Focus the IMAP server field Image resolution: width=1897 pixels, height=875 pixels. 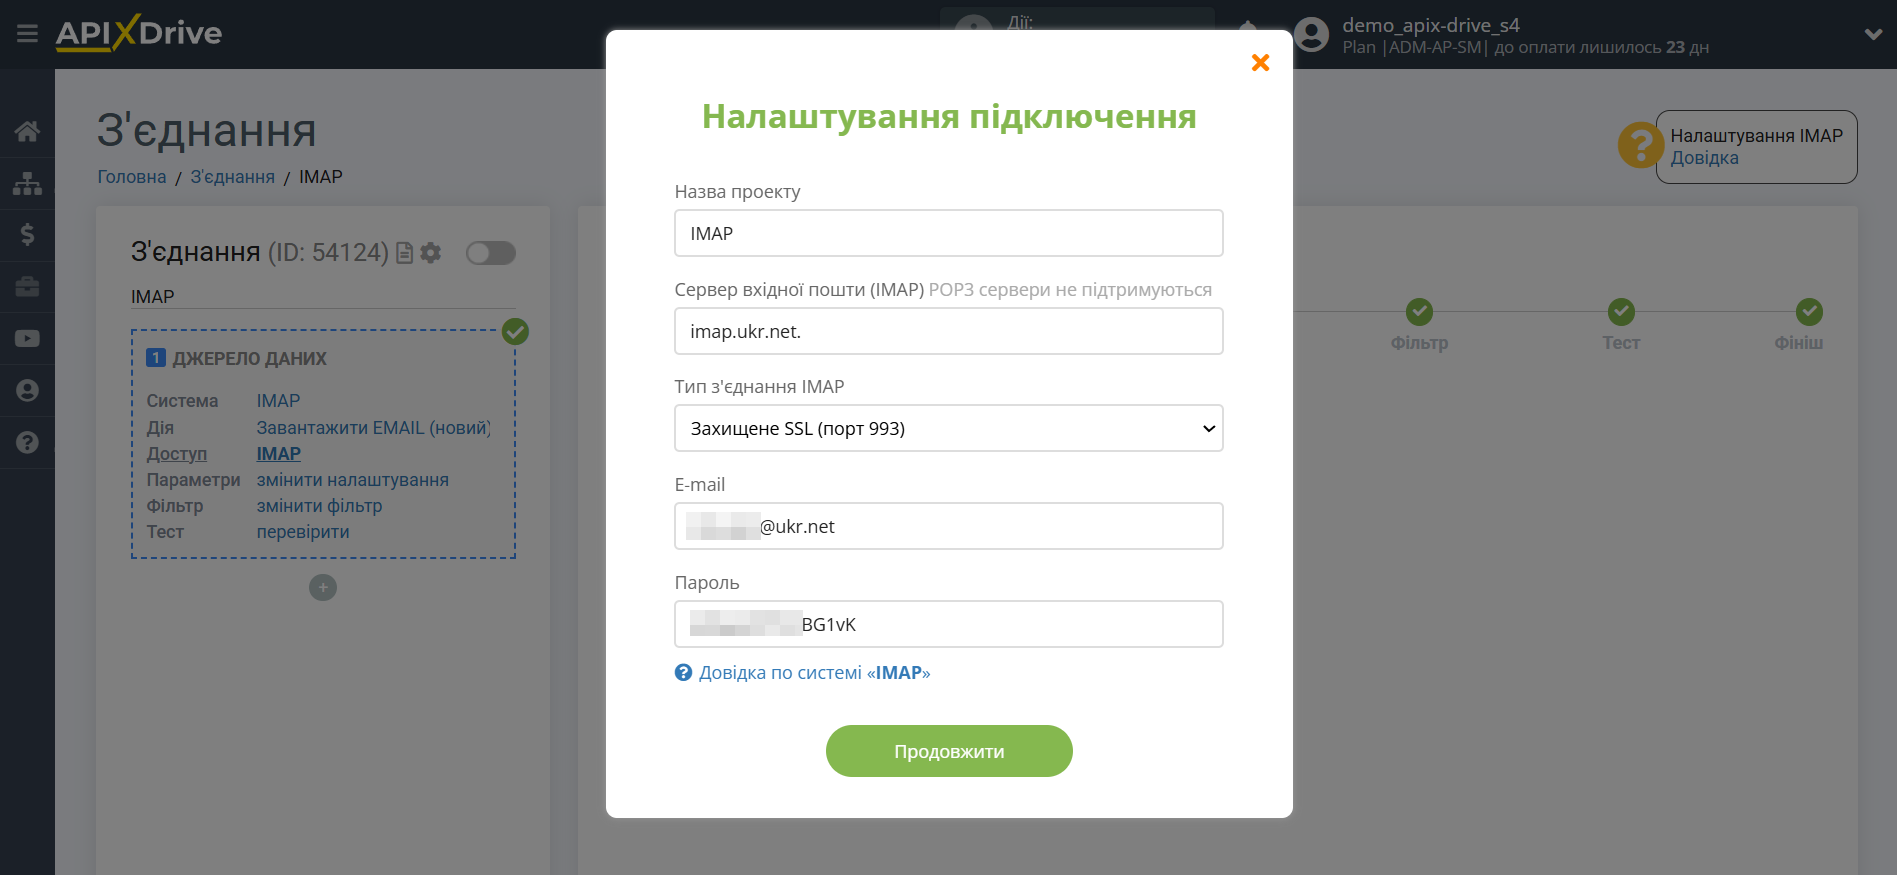[x=949, y=331]
